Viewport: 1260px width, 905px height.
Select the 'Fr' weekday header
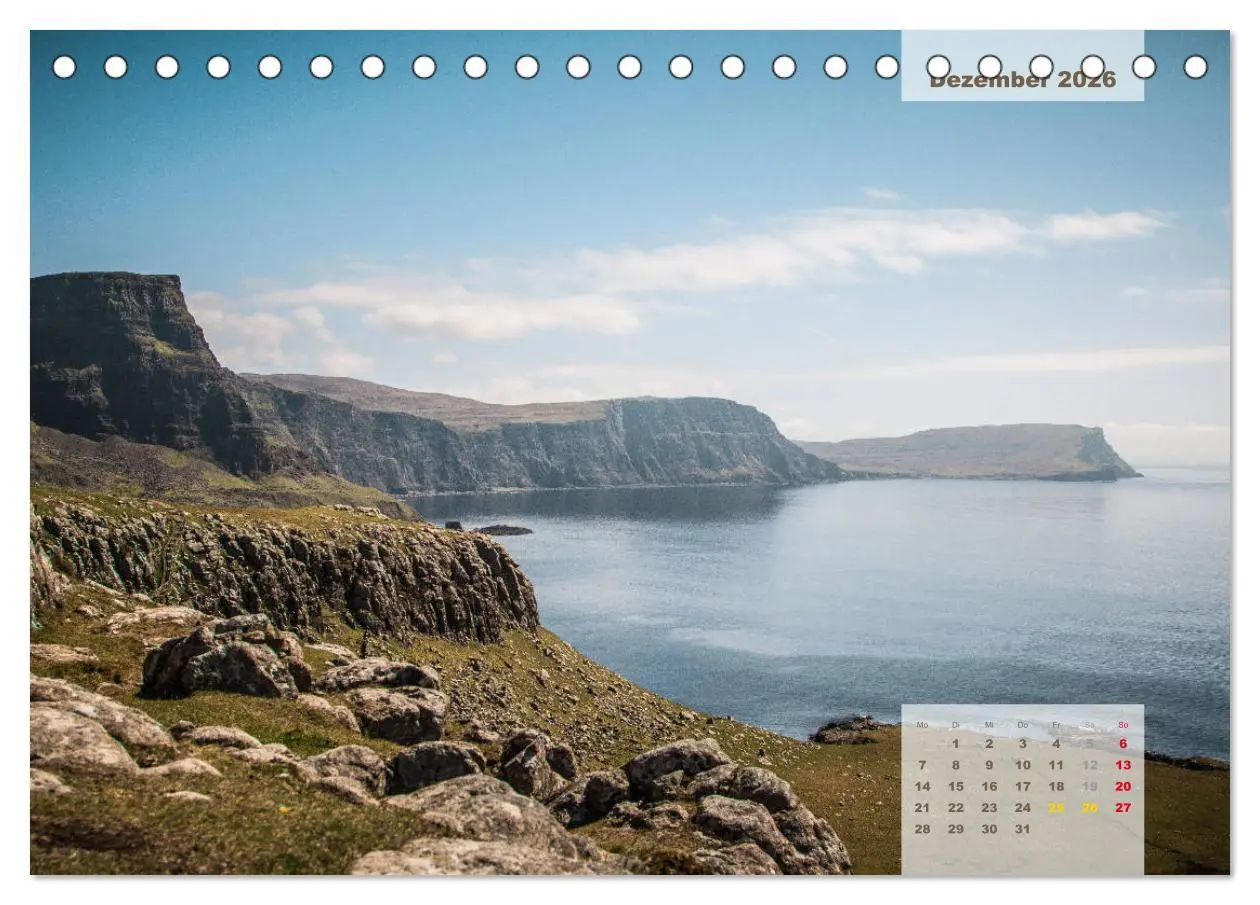(1056, 725)
